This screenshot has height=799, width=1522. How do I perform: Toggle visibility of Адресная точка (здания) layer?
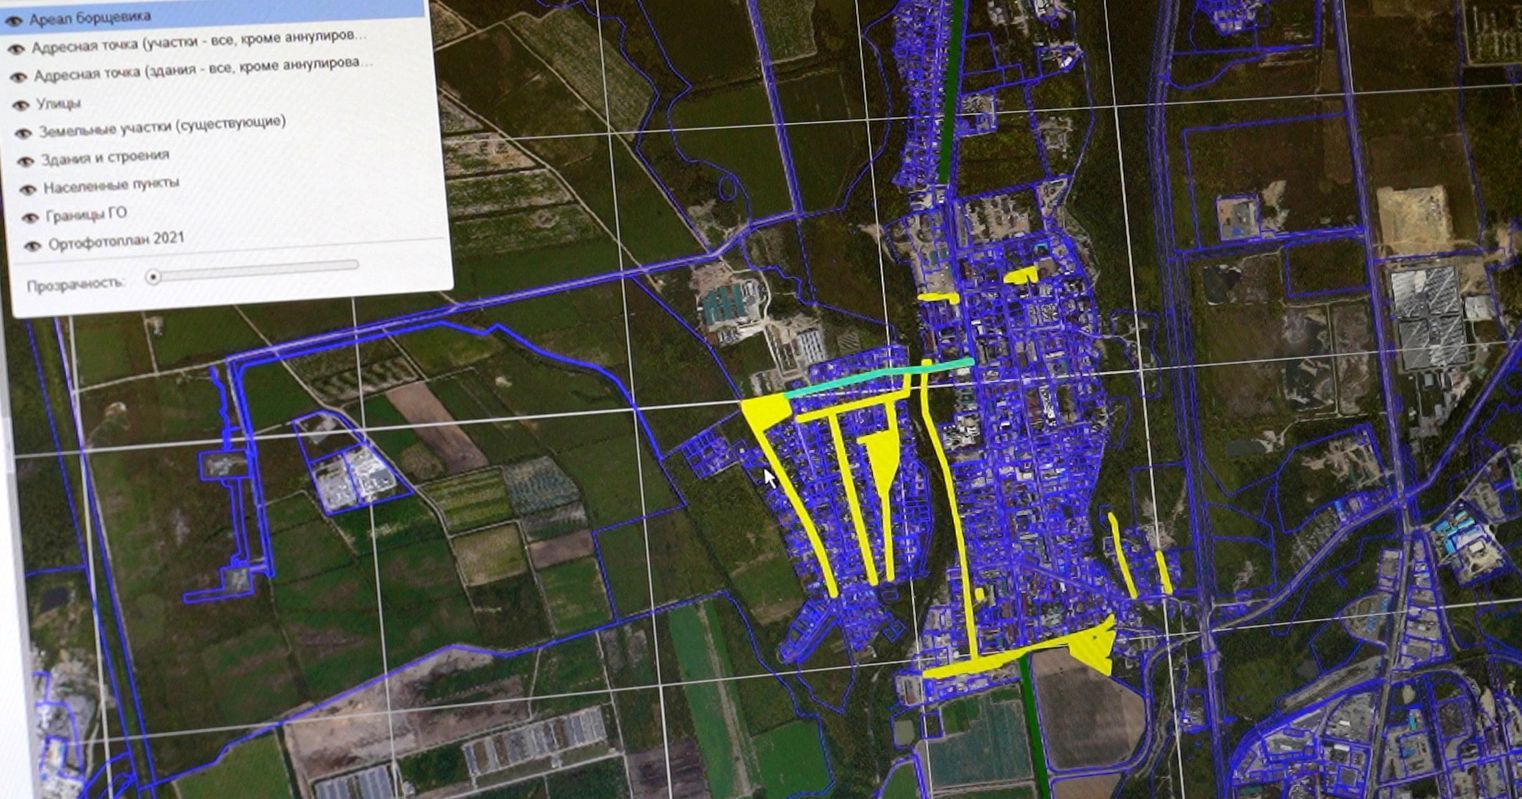coord(18,77)
